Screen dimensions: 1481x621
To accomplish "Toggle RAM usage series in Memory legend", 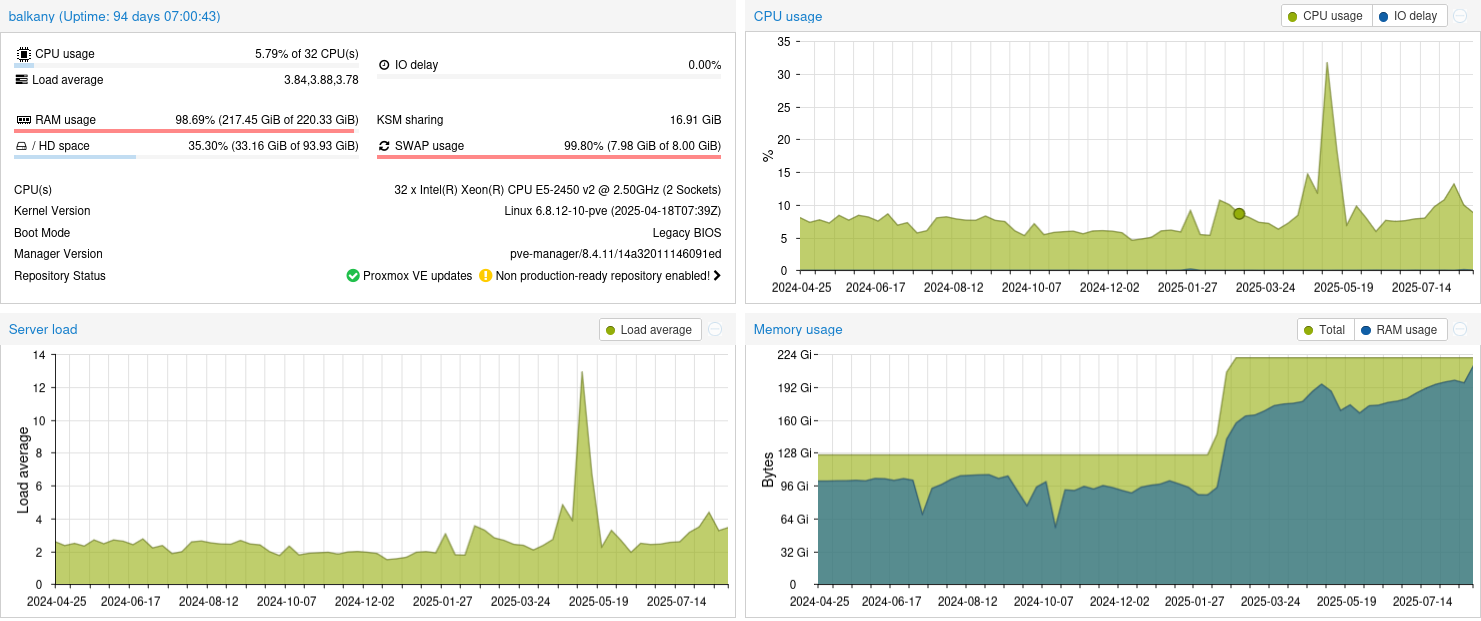I will [x=1399, y=330].
